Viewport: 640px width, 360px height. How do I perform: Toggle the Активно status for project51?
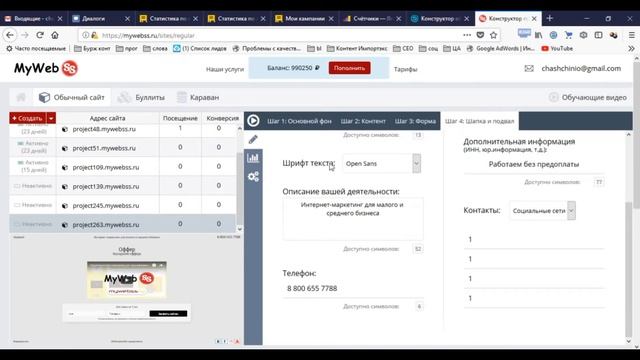pyautogui.click(x=33, y=147)
